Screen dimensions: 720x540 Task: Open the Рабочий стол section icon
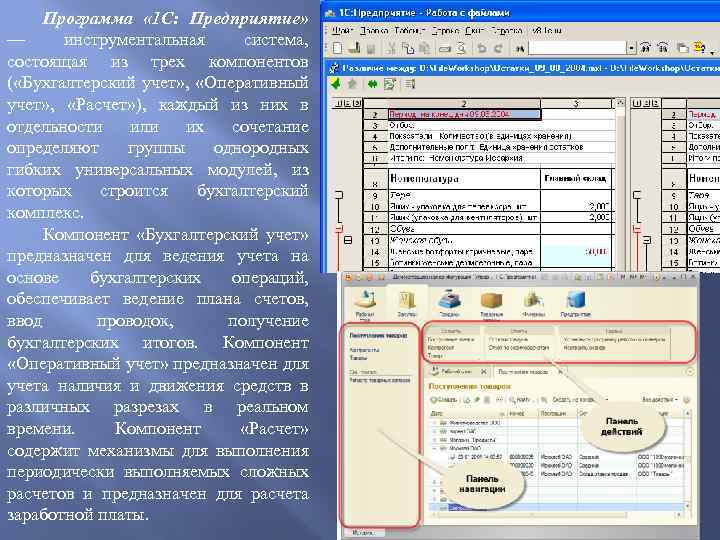point(366,303)
